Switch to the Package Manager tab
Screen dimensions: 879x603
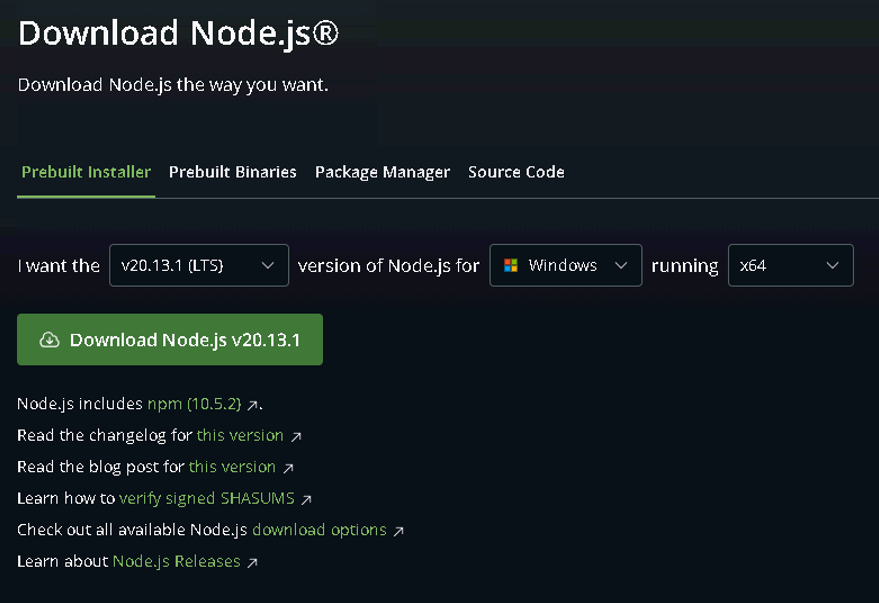pyautogui.click(x=382, y=172)
